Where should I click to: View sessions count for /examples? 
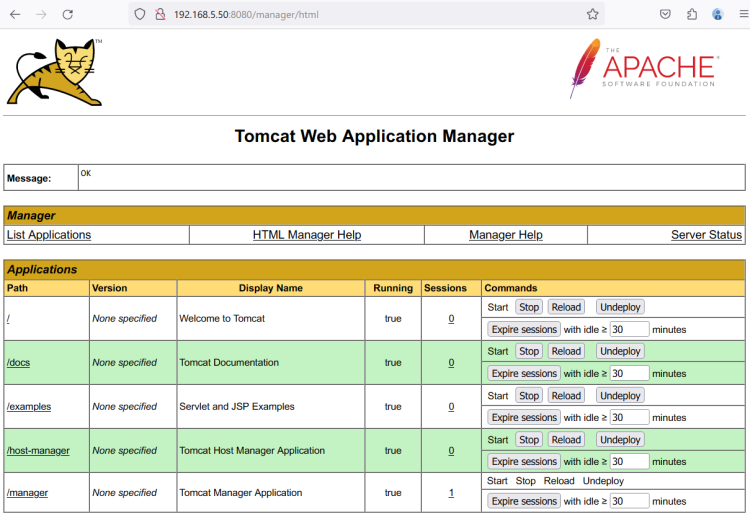[451, 407]
